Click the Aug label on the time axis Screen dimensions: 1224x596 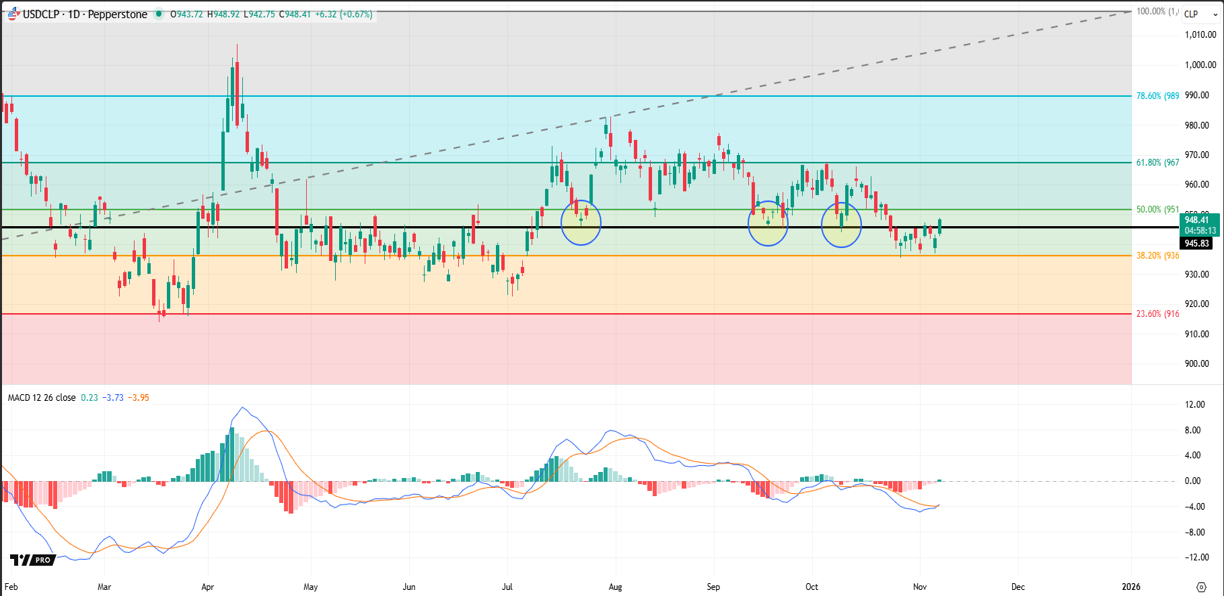click(615, 587)
